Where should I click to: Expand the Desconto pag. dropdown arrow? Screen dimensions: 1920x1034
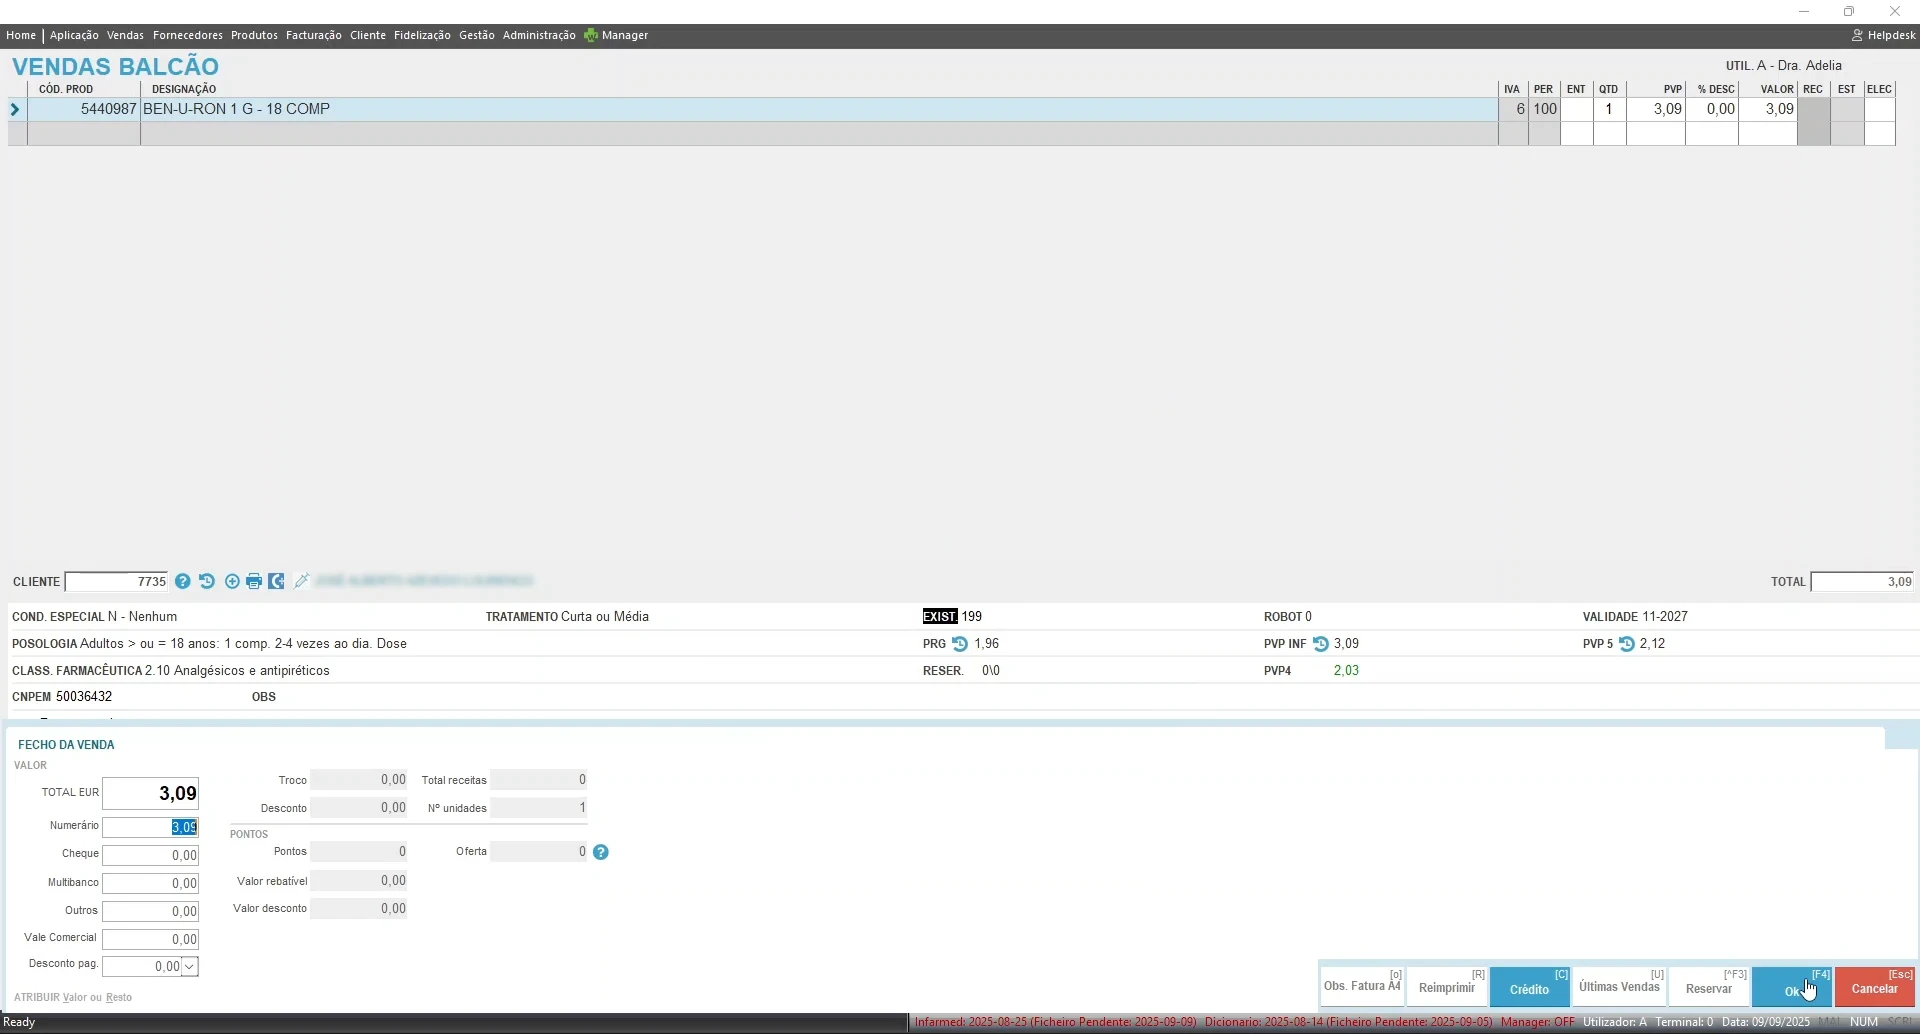click(189, 966)
